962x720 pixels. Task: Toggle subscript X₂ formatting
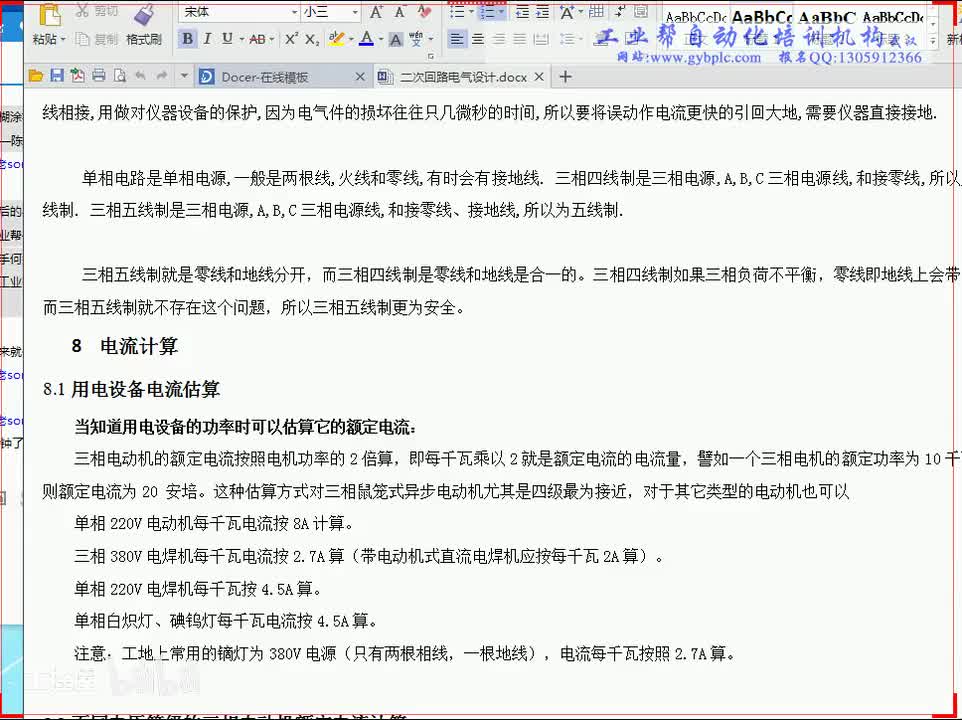pyautogui.click(x=312, y=39)
